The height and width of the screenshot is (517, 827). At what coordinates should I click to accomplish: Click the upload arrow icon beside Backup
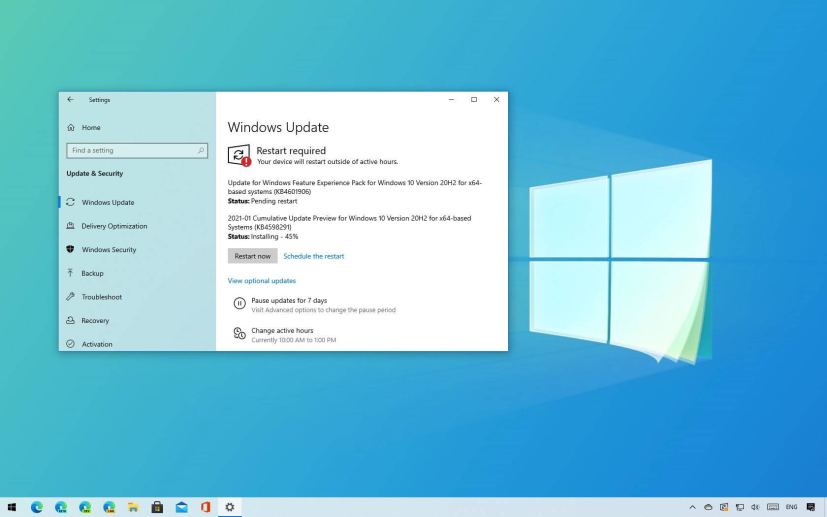[70, 273]
